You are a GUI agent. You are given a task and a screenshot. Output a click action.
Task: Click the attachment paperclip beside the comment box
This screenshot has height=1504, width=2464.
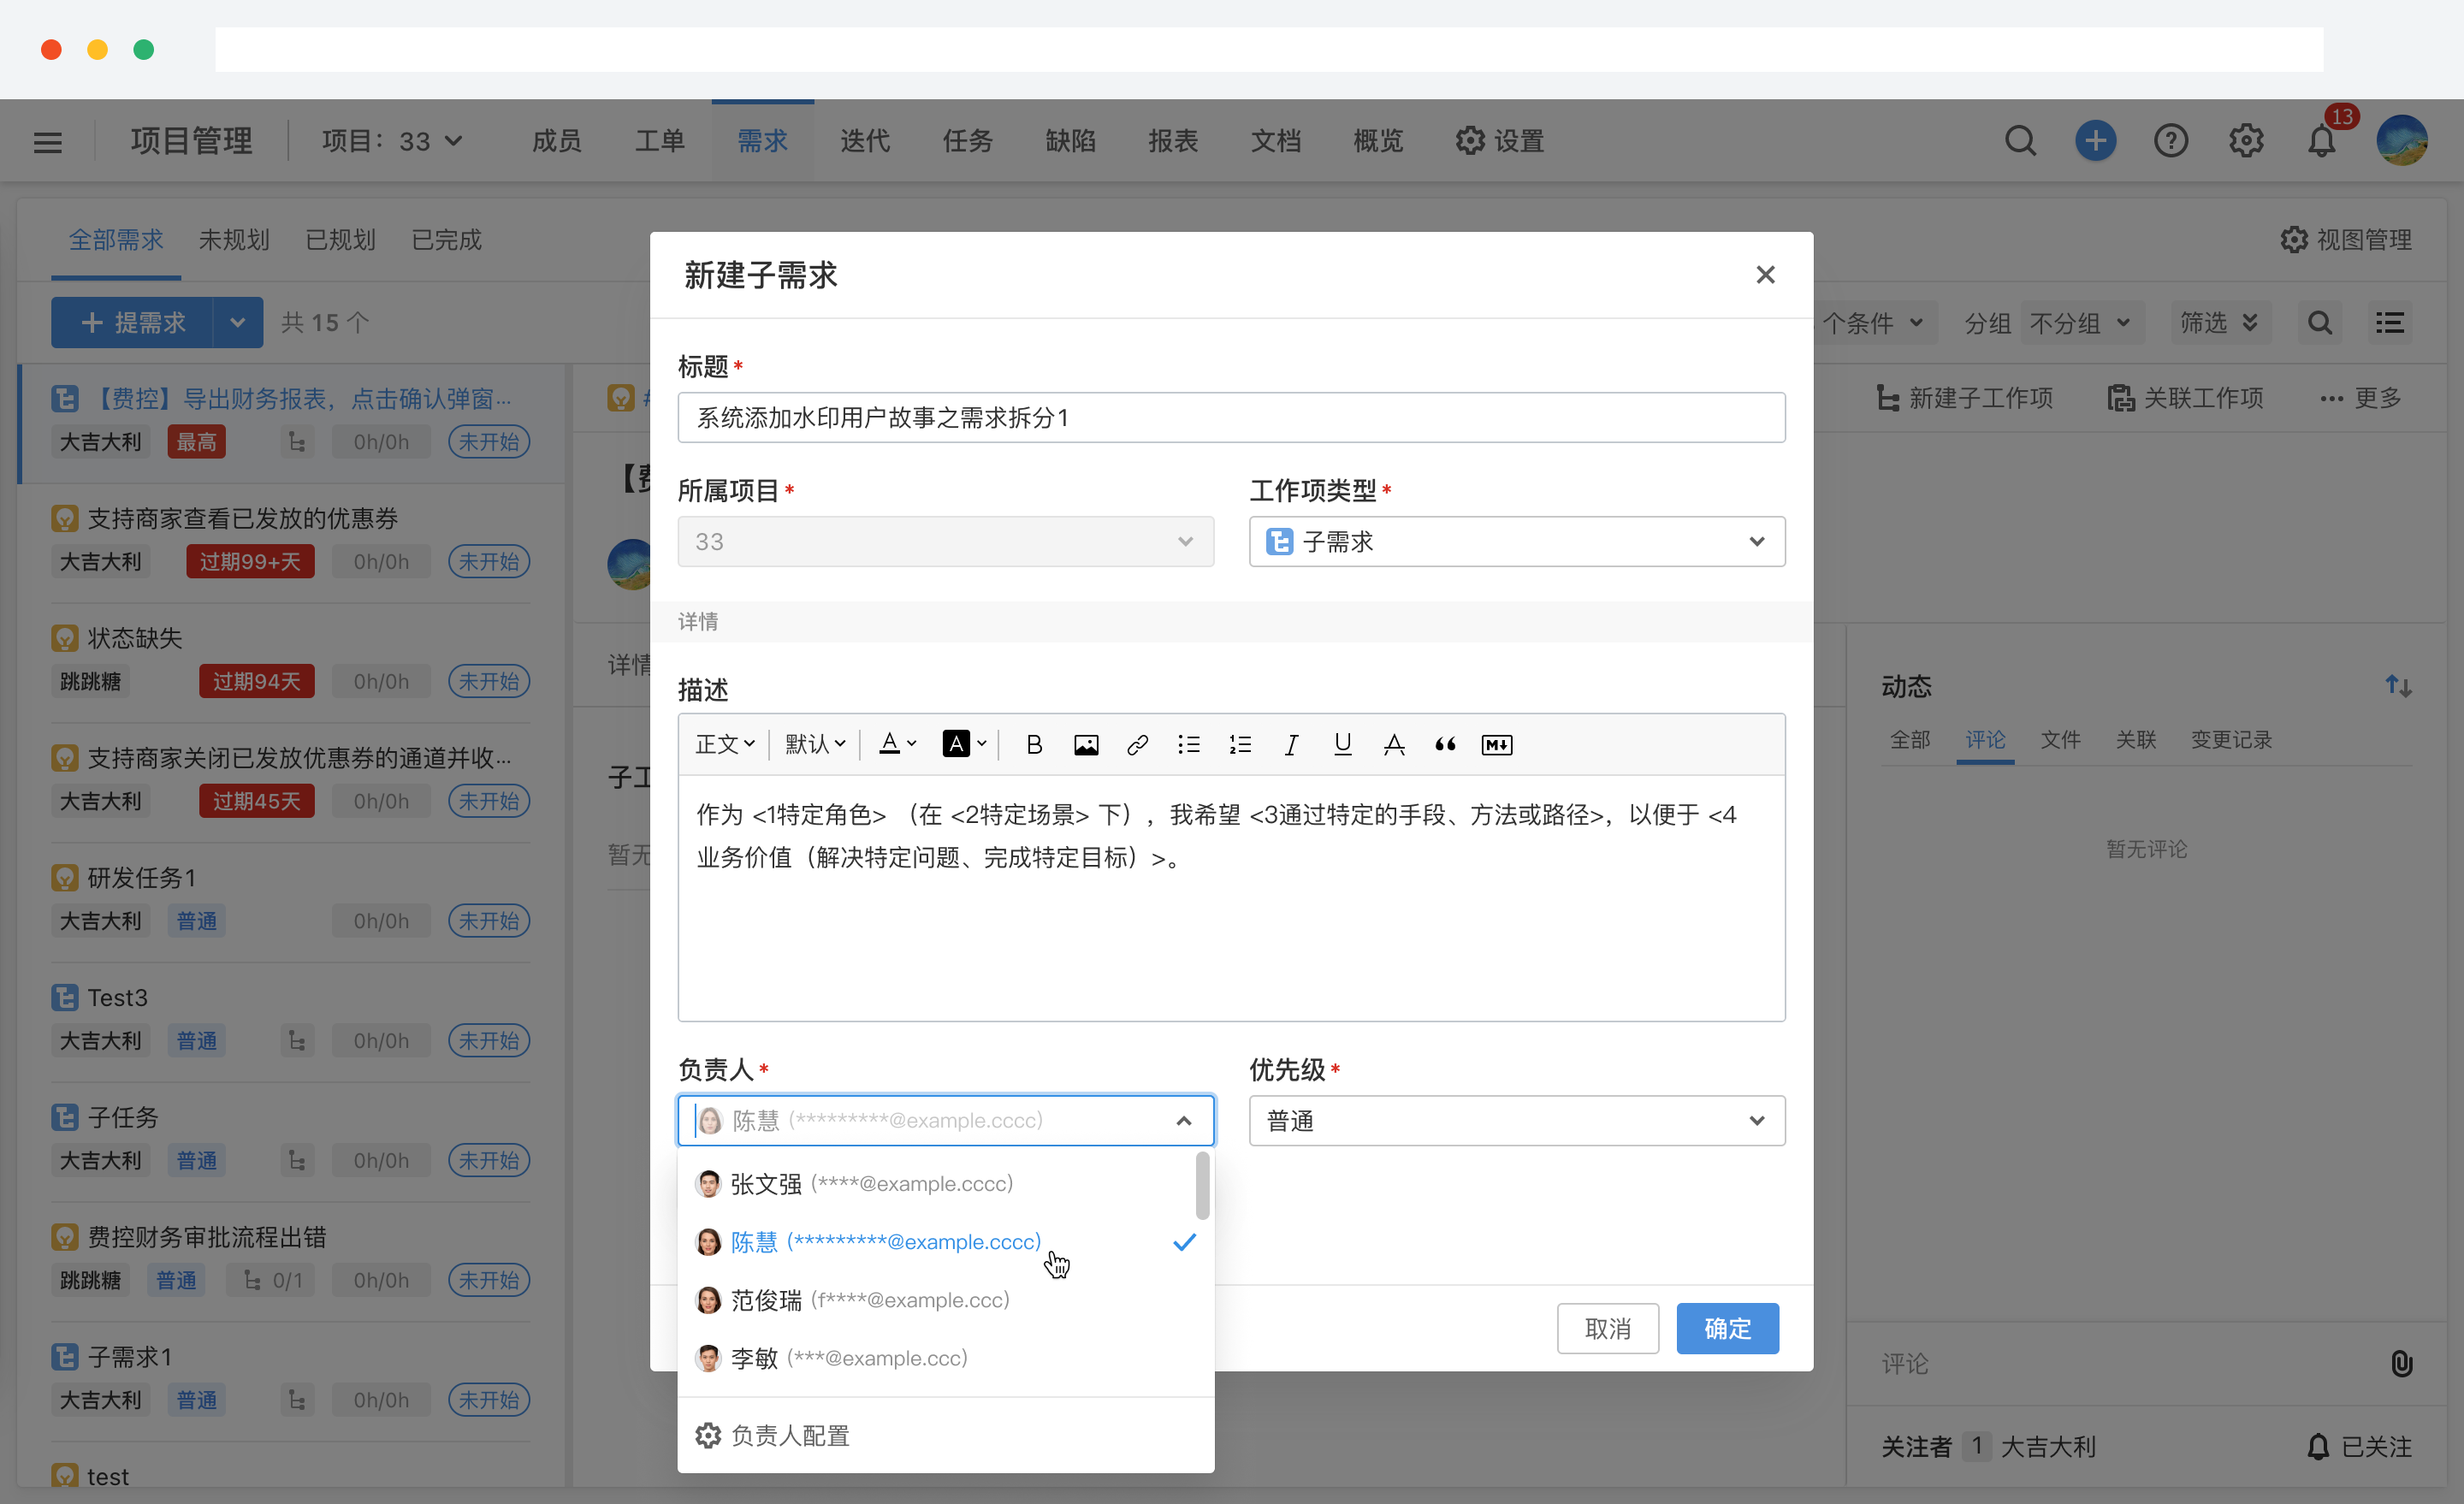pos(2404,1363)
